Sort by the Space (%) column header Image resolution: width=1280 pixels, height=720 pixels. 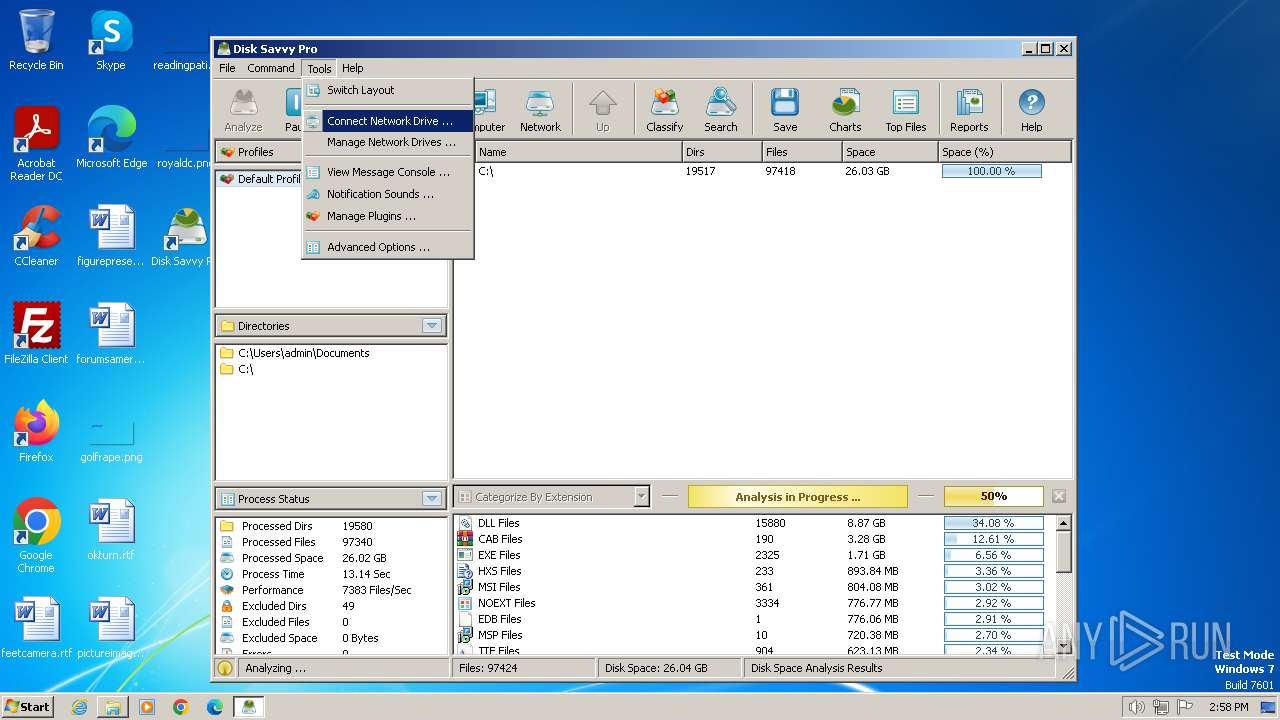pos(1005,152)
